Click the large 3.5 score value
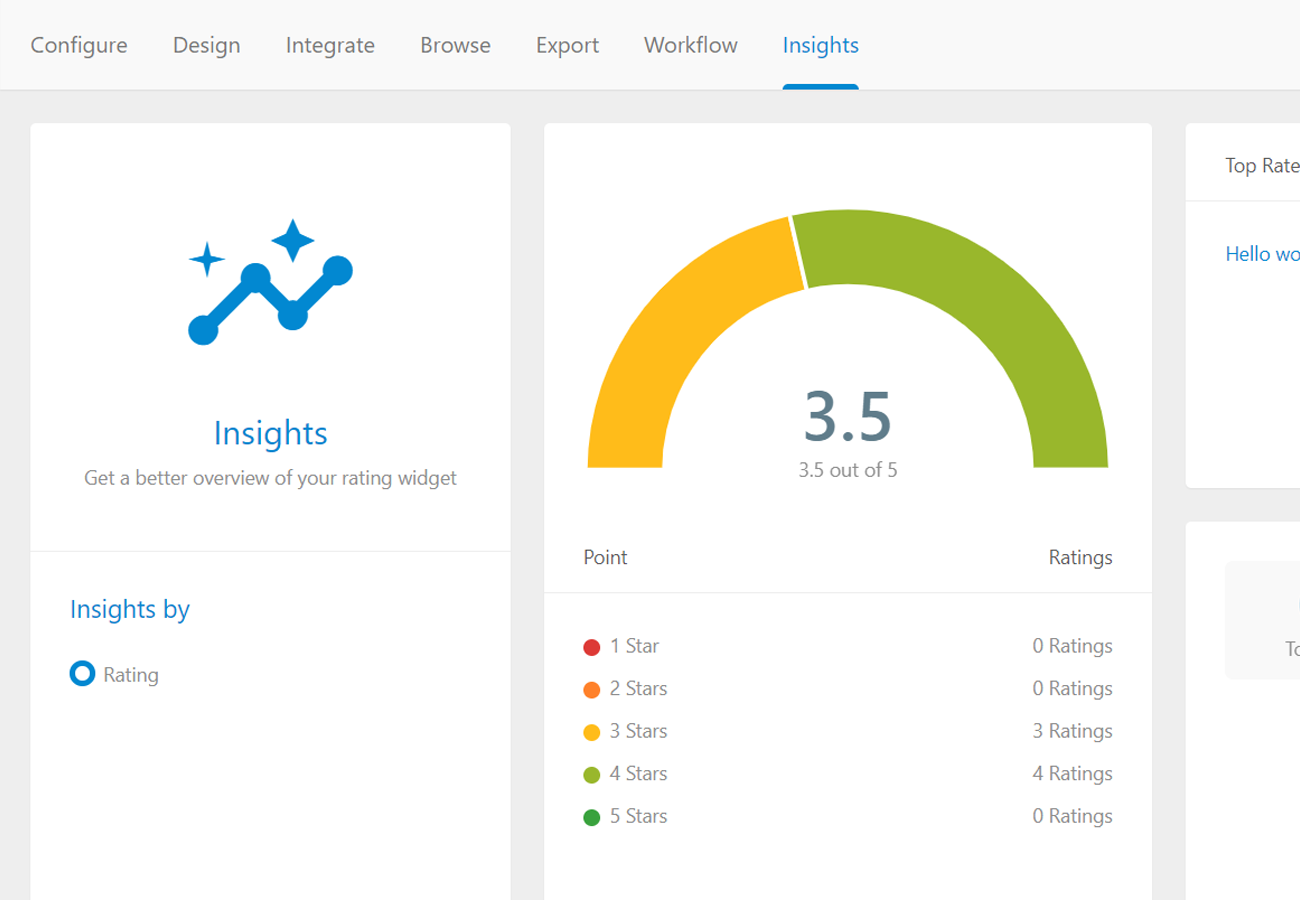The width and height of the screenshot is (1300, 900). (x=848, y=416)
